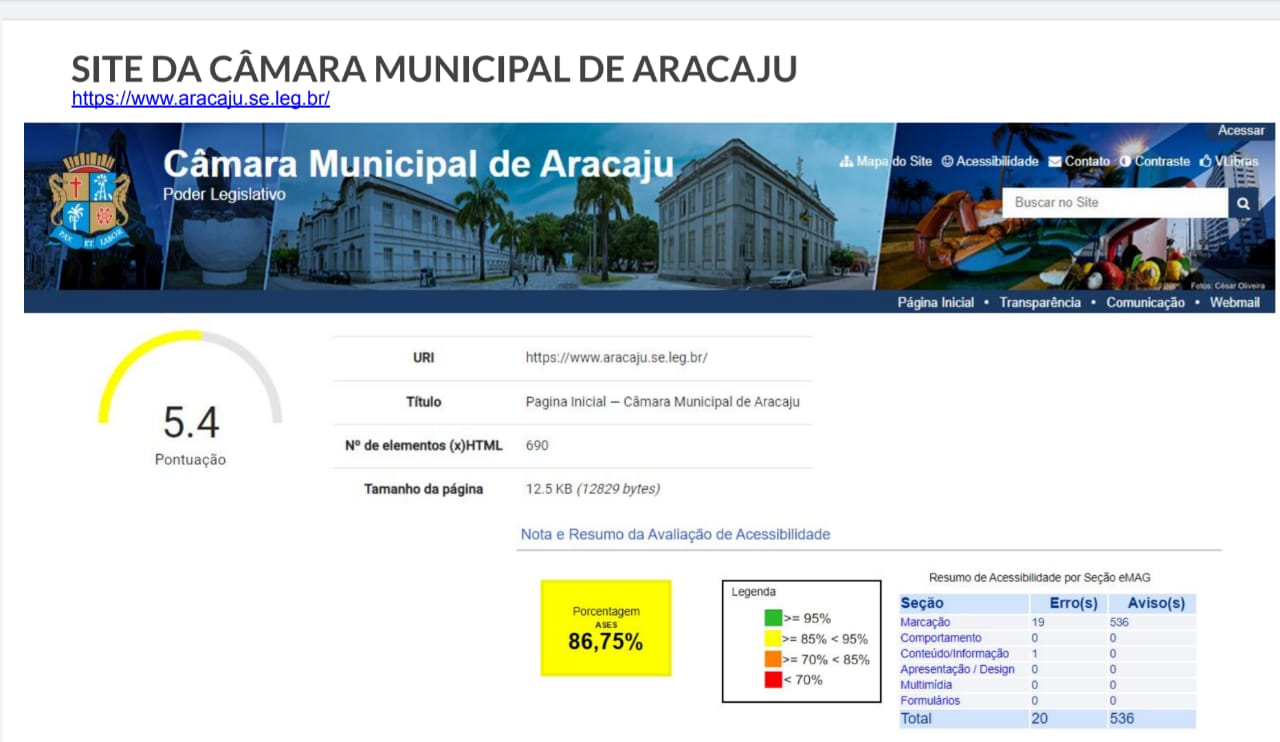Open Nota e Resumo da Avaliação section
Screen dimensions: 1280x742
(x=674, y=534)
